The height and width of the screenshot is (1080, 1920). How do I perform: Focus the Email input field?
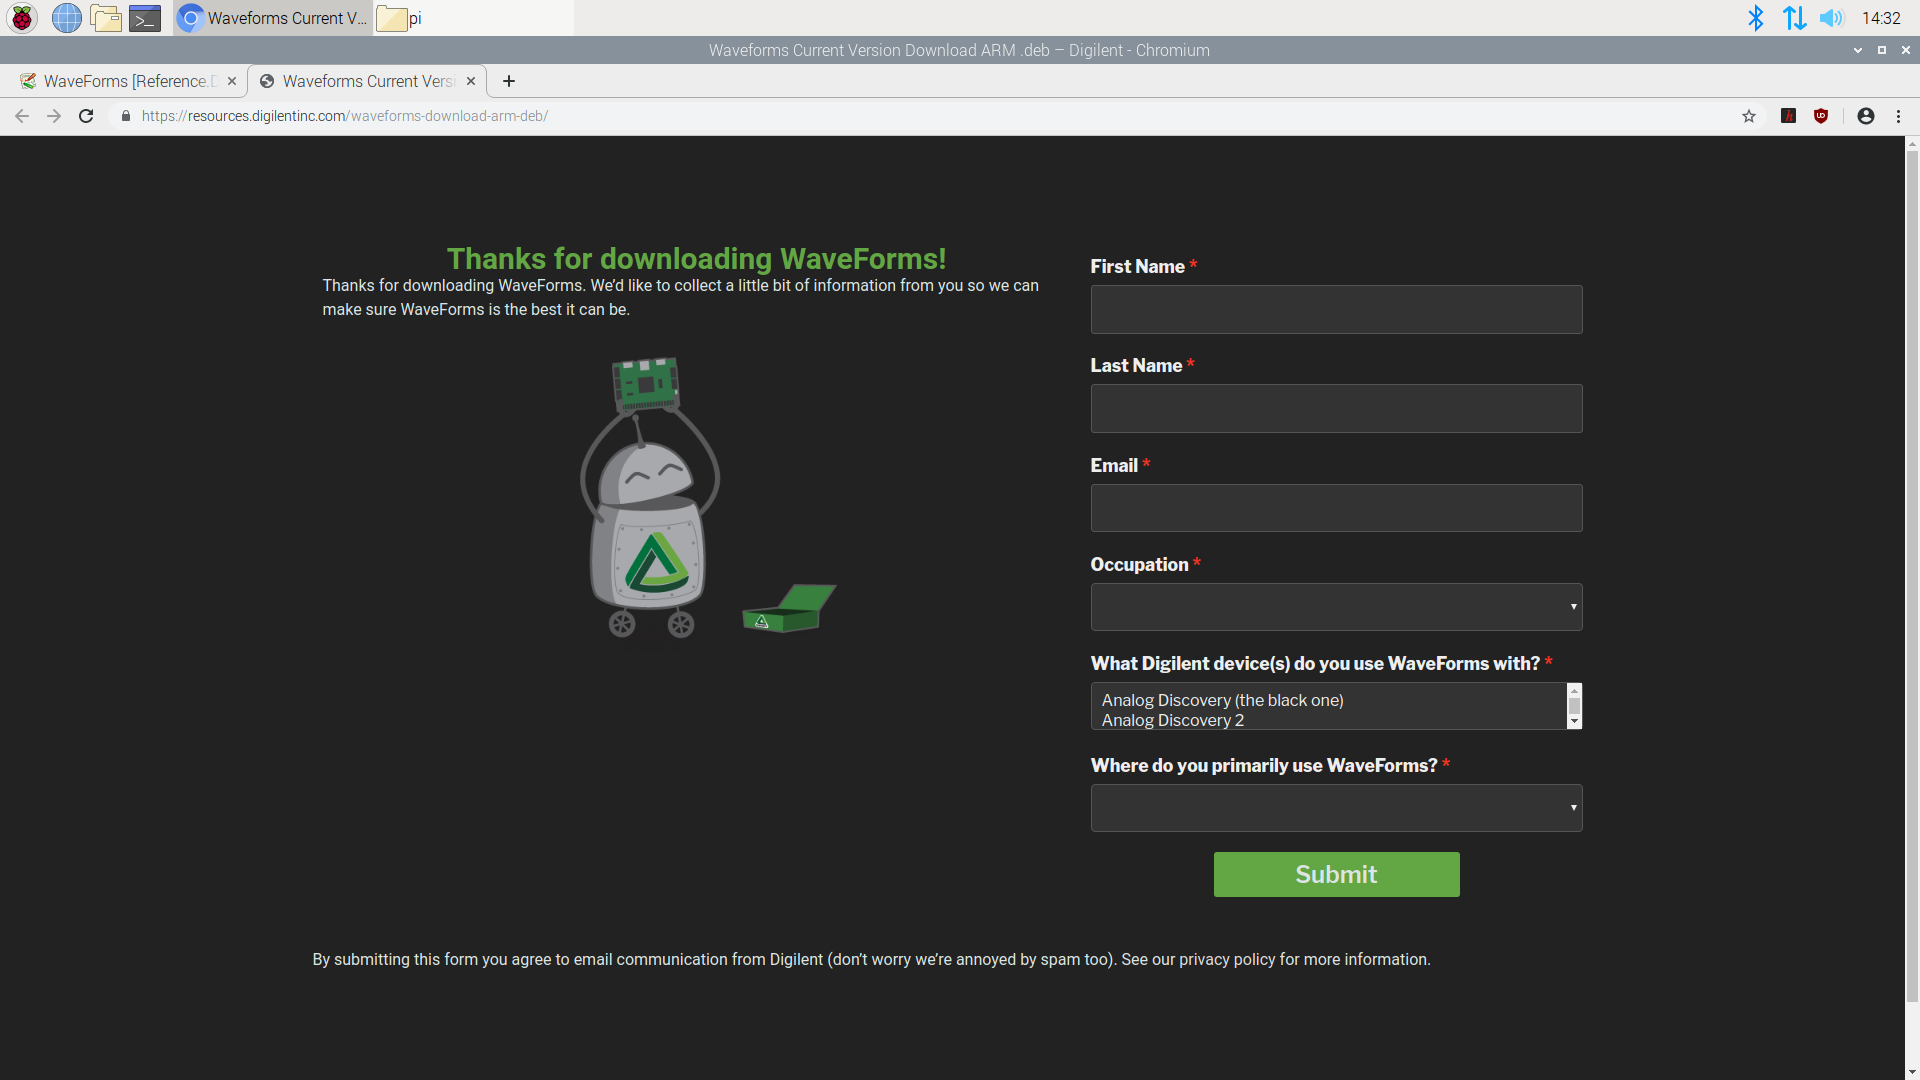1336,508
